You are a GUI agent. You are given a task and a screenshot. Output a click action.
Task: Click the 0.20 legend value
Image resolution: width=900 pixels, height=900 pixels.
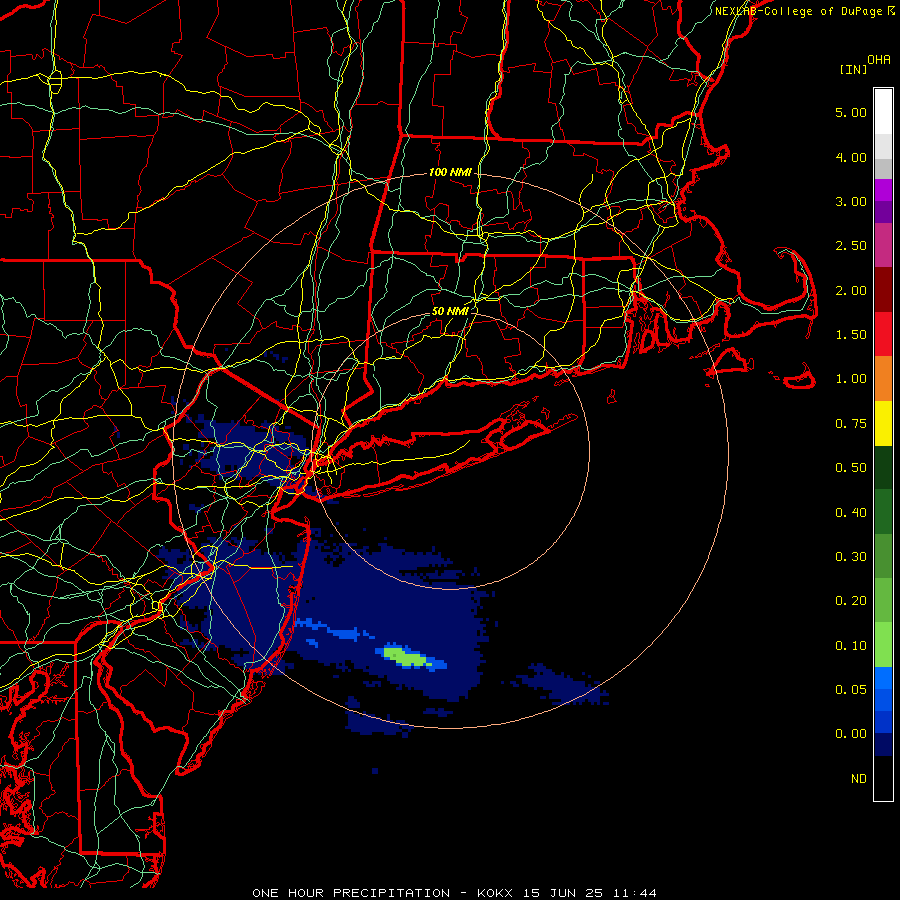851,601
